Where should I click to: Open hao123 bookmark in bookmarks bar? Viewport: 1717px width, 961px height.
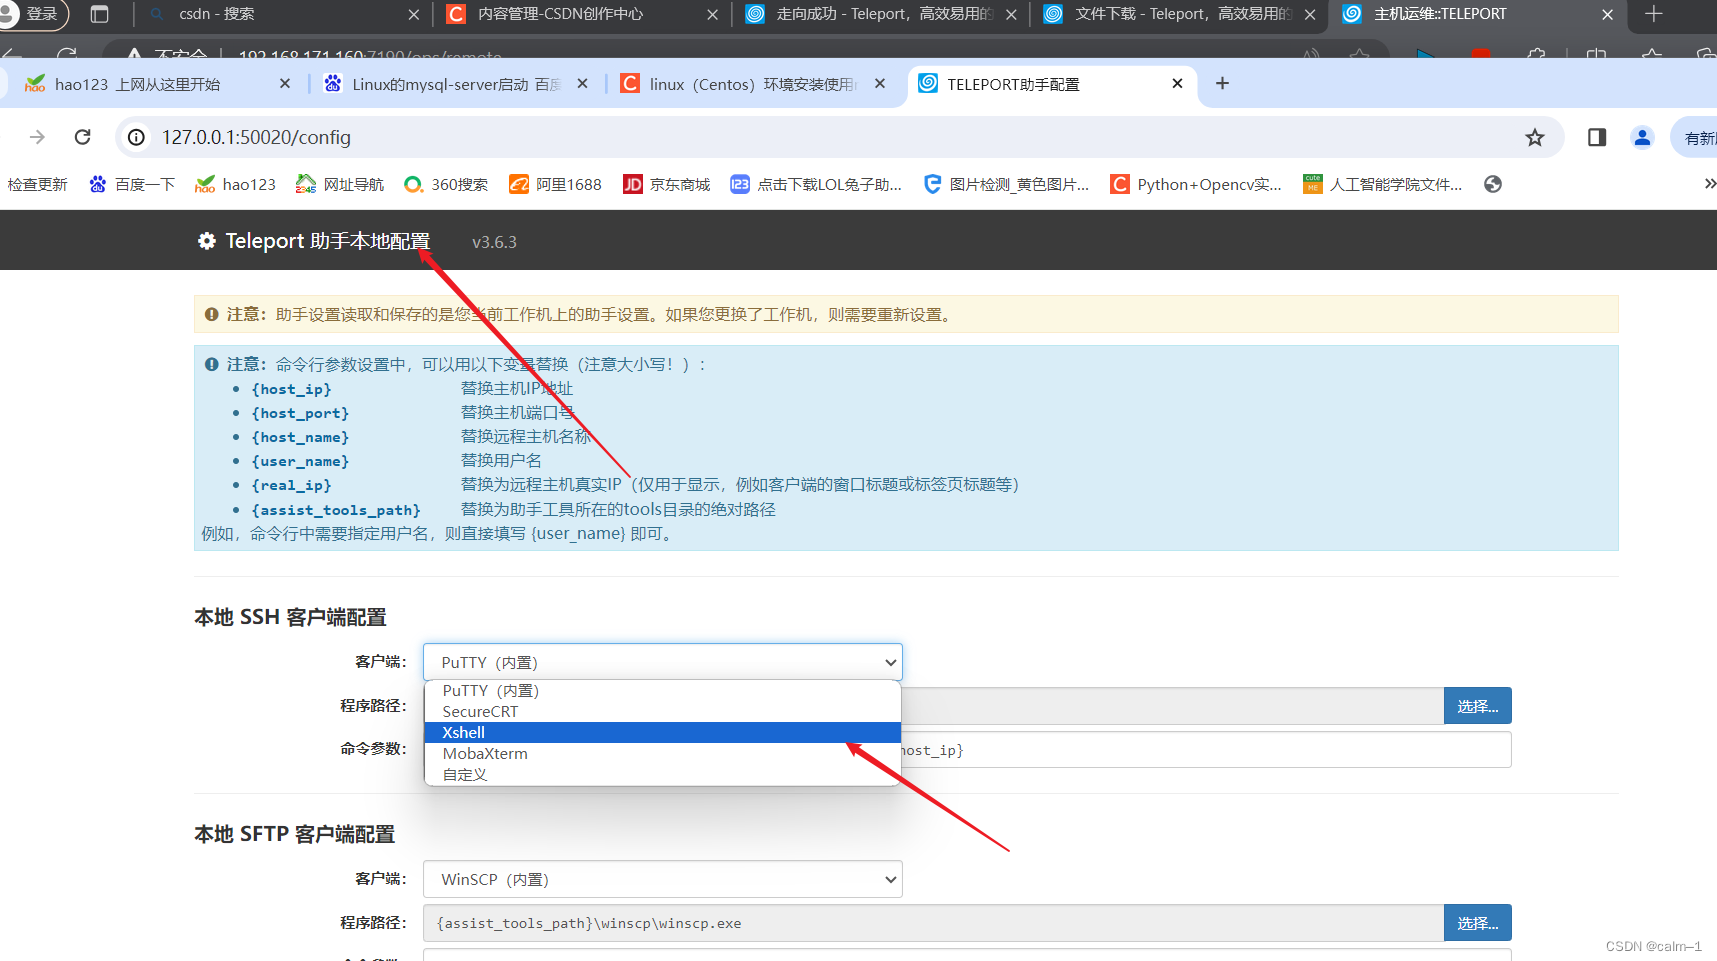pyautogui.click(x=236, y=184)
